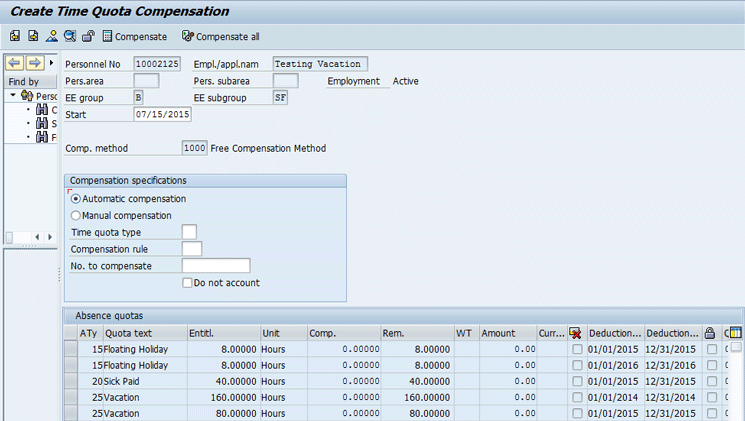
Task: Tick lock-column checkbox in Sick Paid row
Action: 712,381
